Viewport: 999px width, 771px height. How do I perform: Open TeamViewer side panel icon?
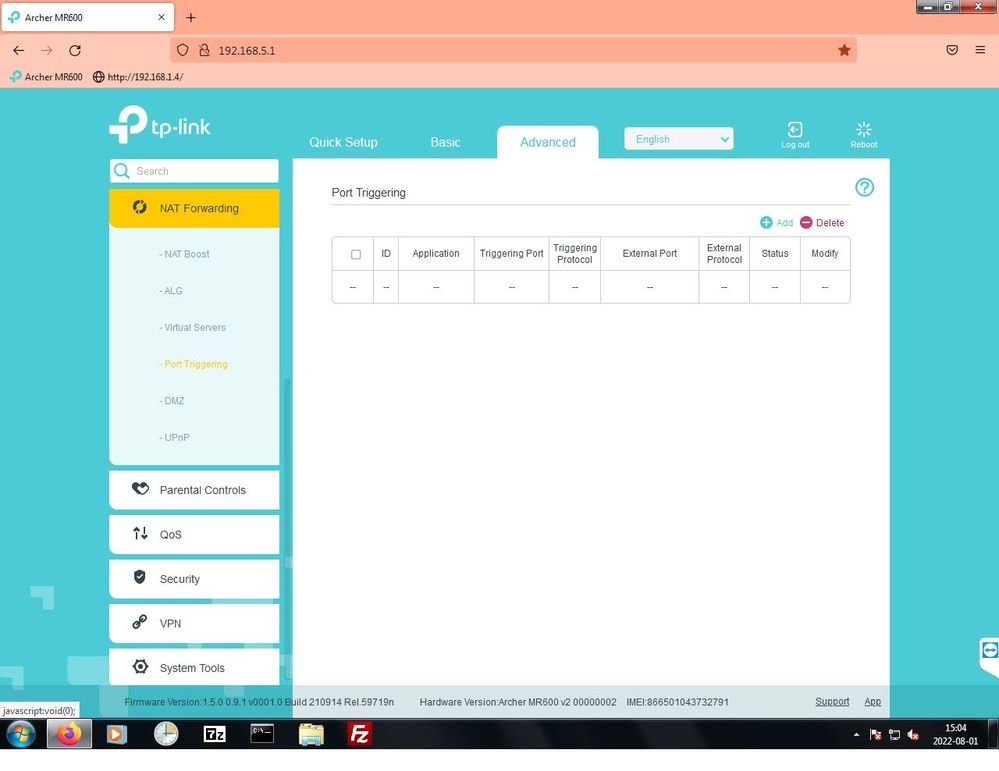pos(989,650)
